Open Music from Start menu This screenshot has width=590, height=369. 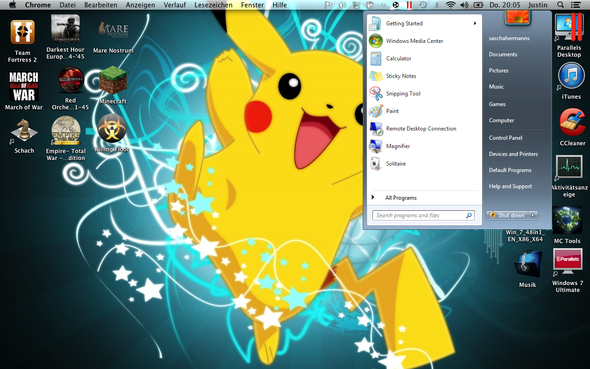click(496, 87)
